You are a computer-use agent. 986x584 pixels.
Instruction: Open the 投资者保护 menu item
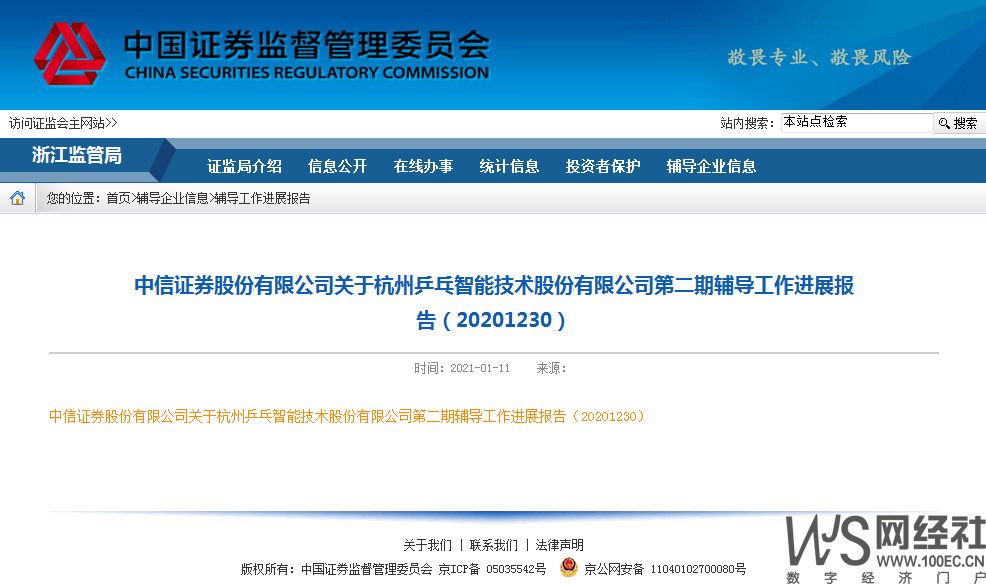(x=602, y=166)
